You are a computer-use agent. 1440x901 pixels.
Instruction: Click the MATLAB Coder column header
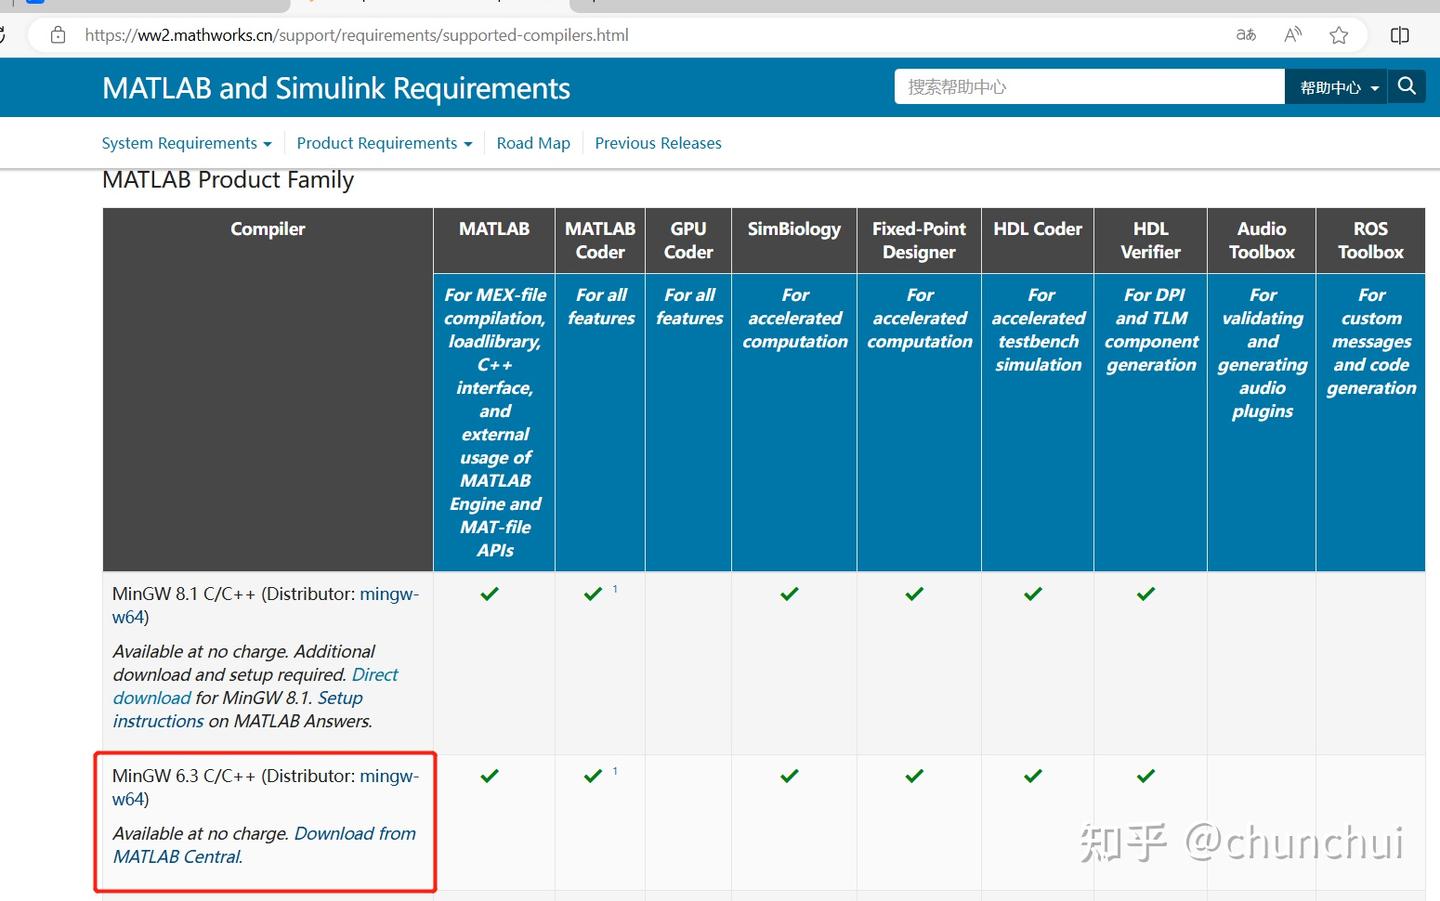tap(600, 241)
